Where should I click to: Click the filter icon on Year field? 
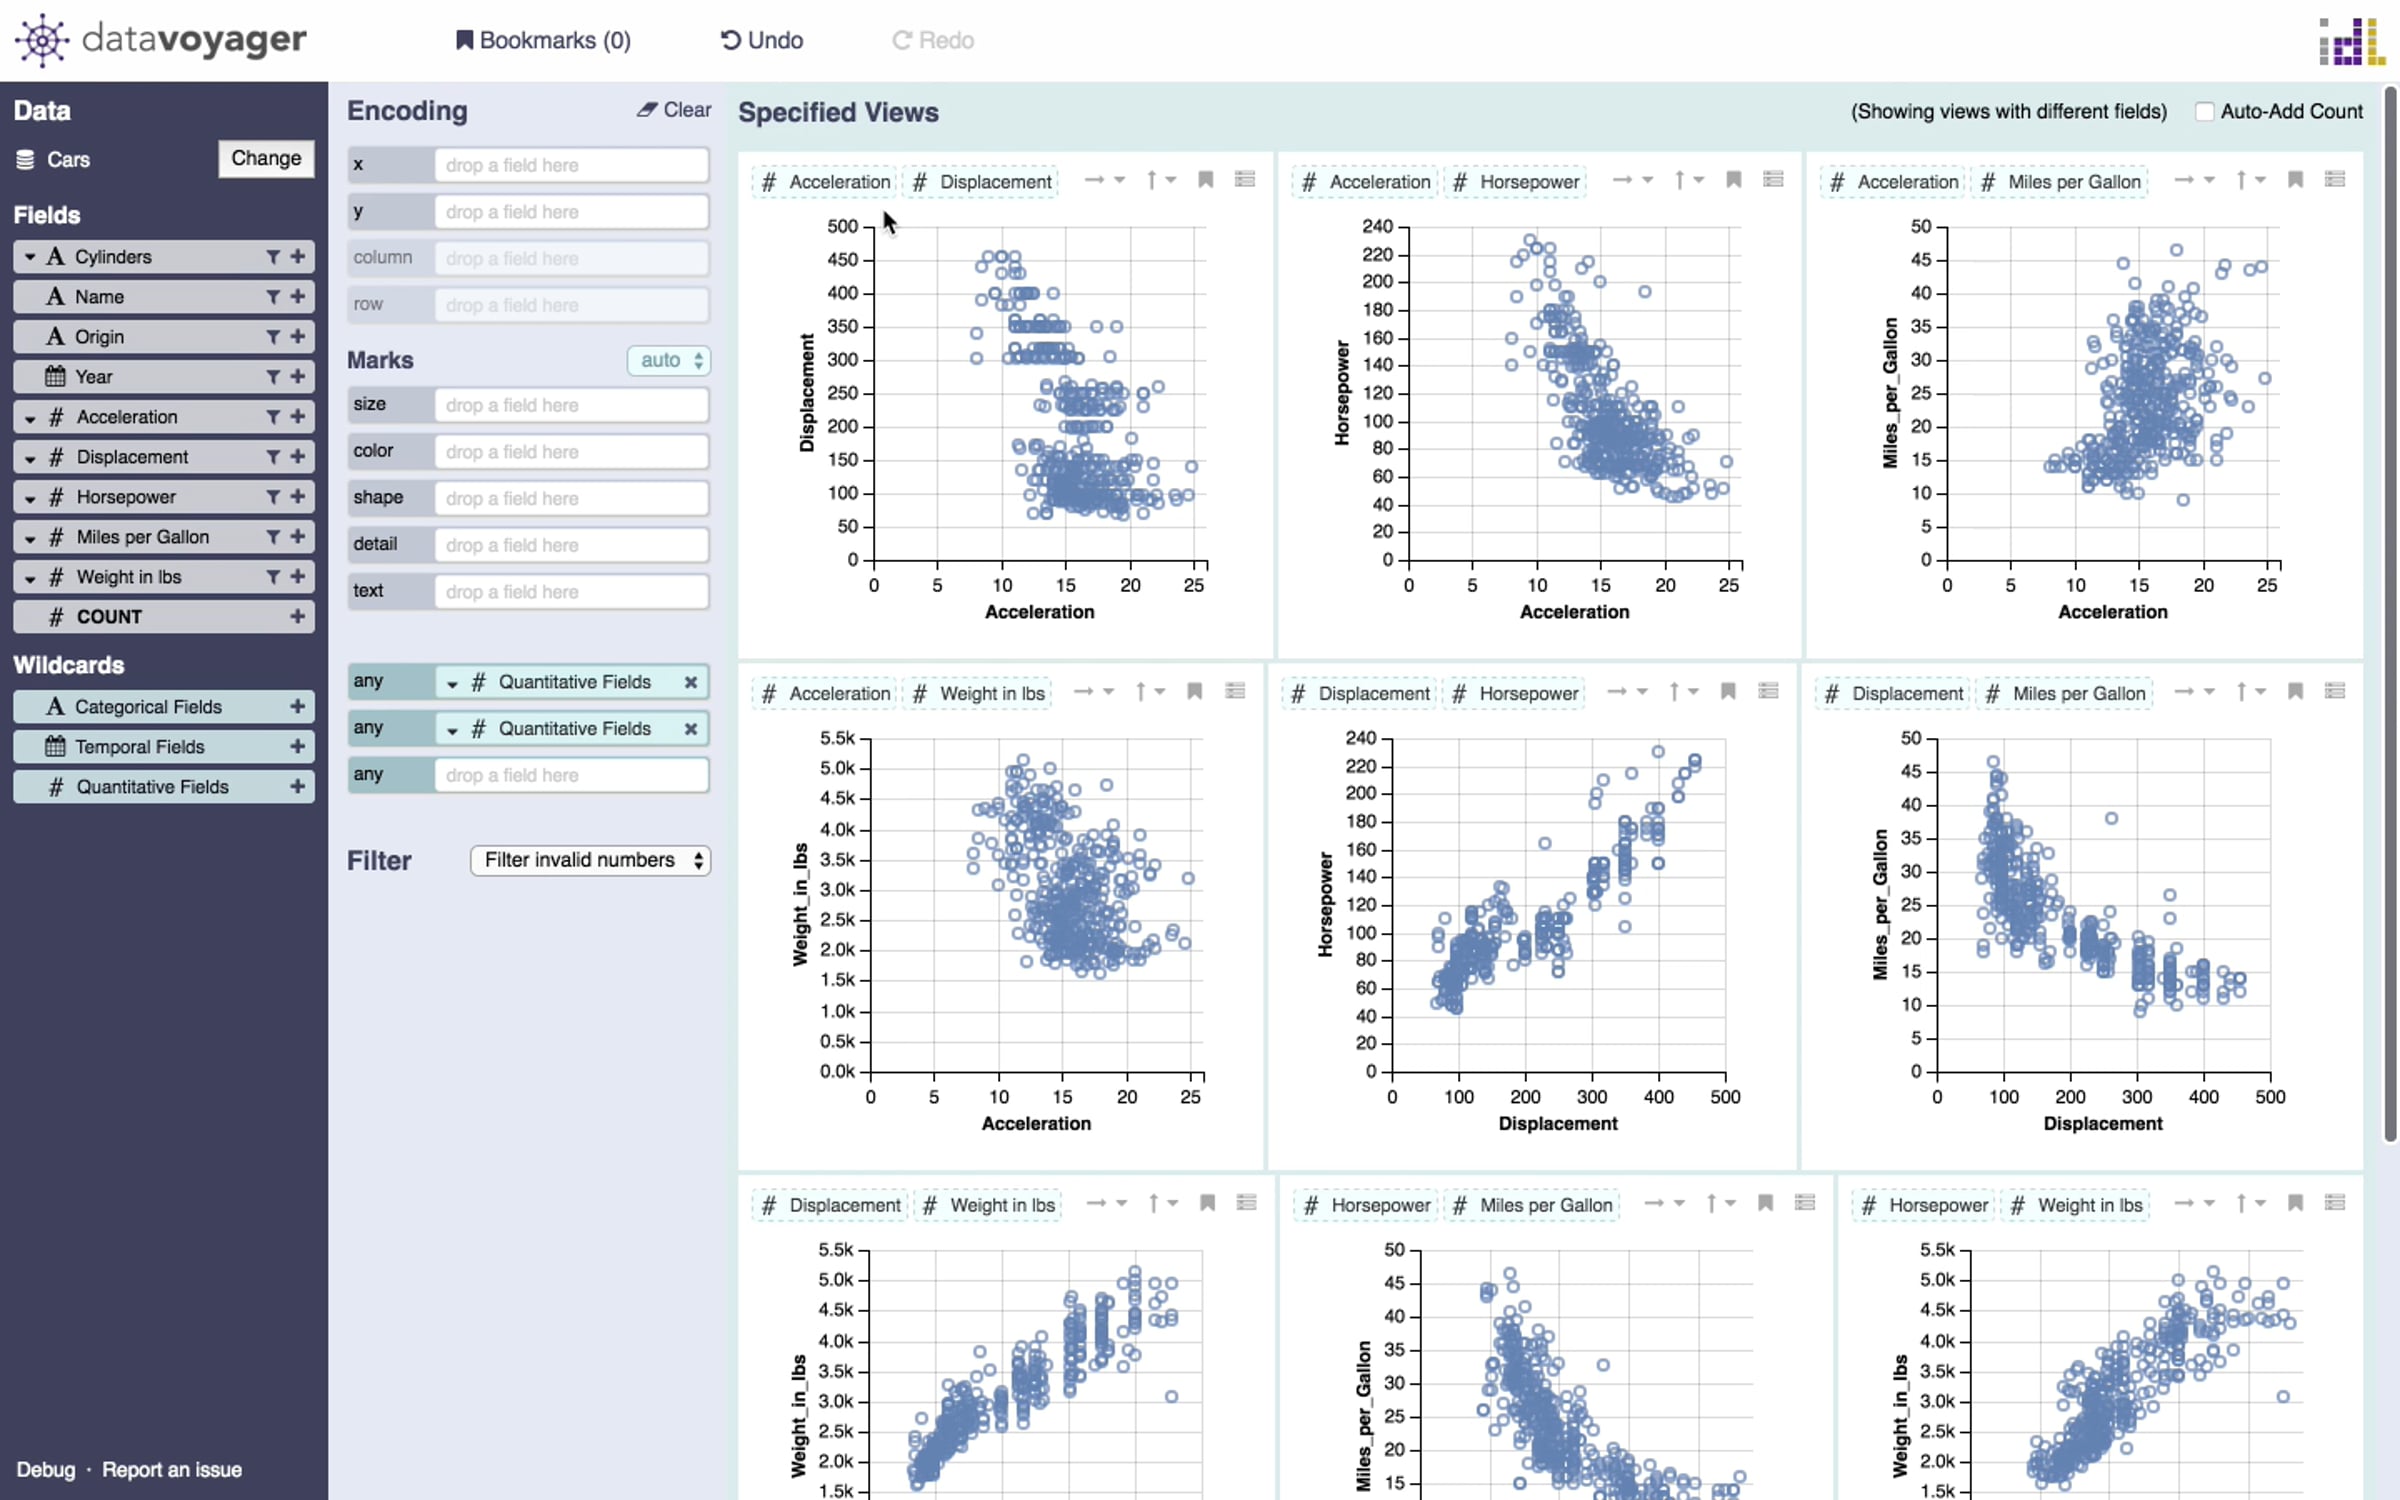point(273,377)
